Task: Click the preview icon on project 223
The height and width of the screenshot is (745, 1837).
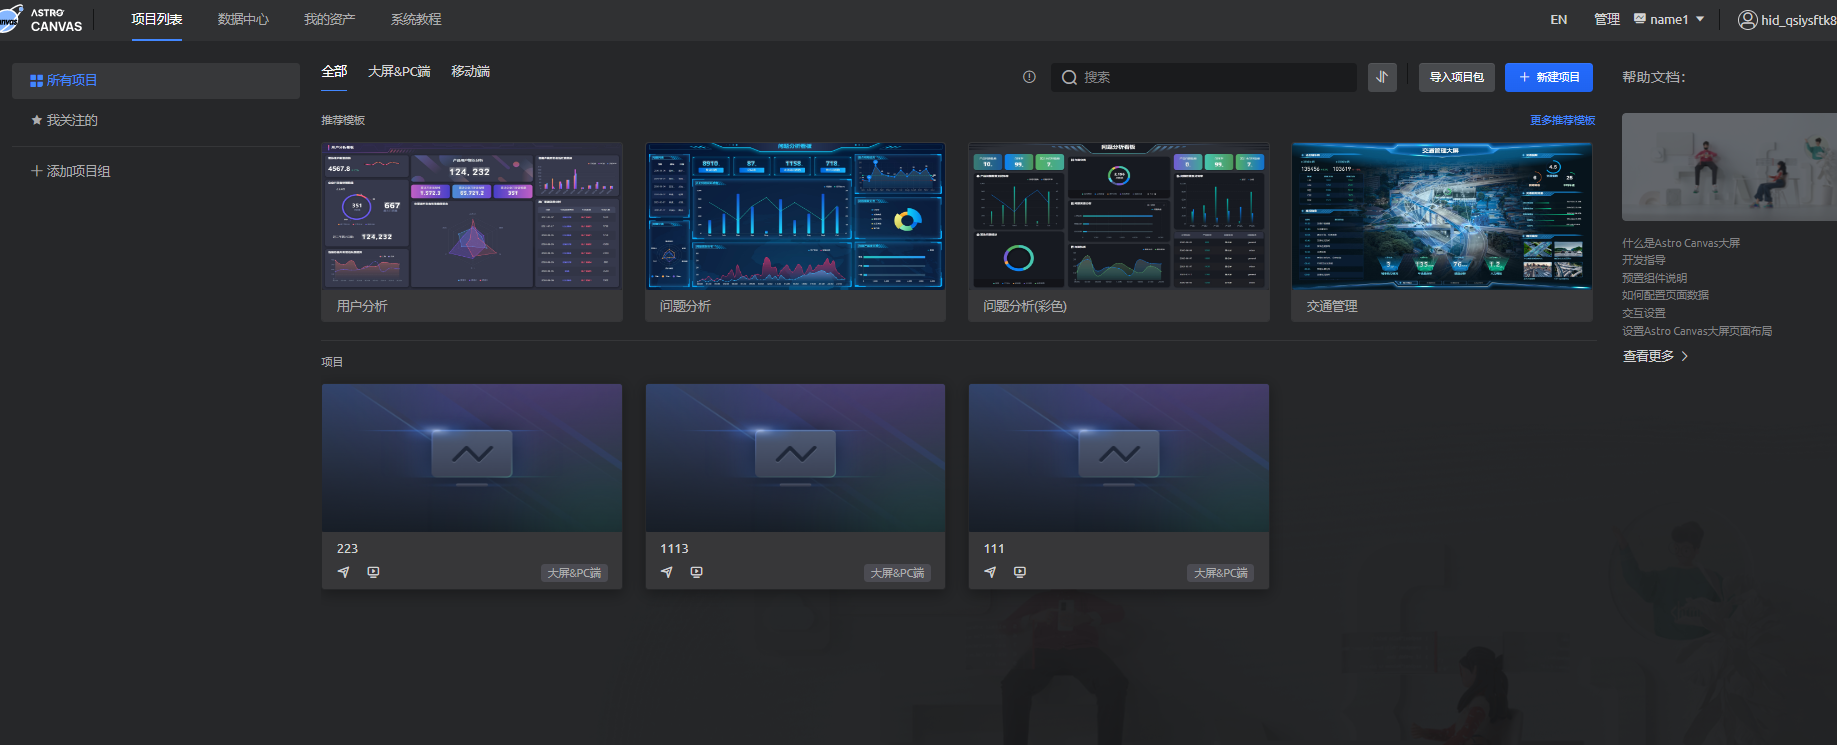Action: coord(373,572)
